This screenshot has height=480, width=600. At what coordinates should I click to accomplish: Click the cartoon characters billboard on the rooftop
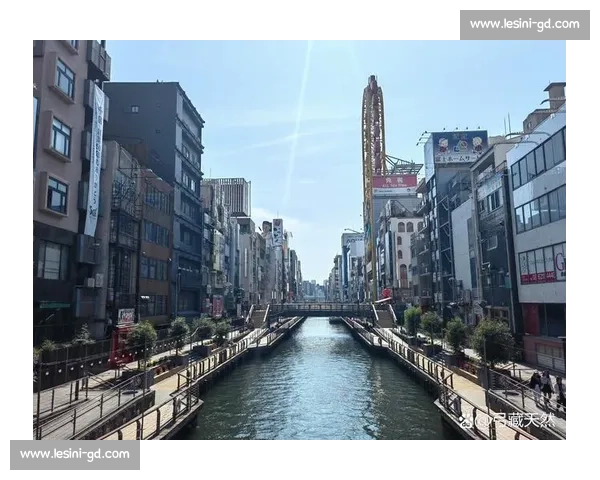click(460, 147)
